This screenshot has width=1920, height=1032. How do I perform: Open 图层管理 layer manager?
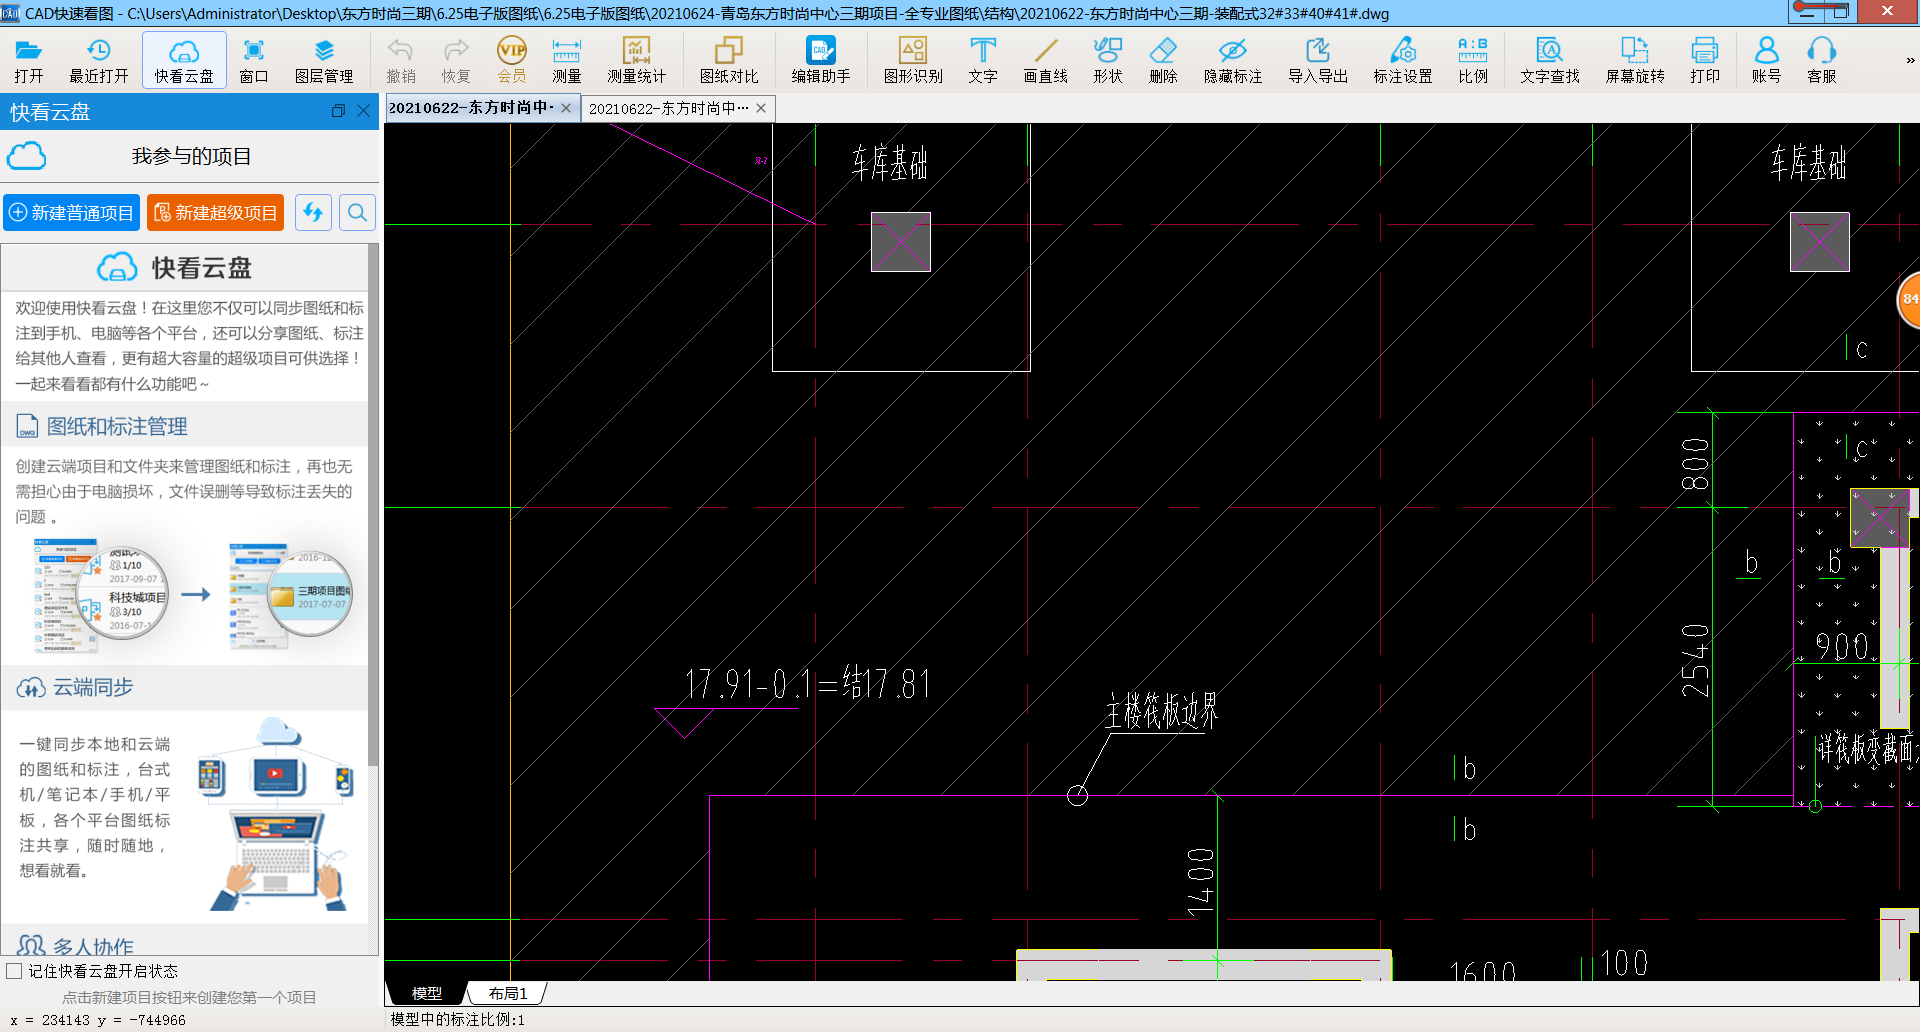324,60
